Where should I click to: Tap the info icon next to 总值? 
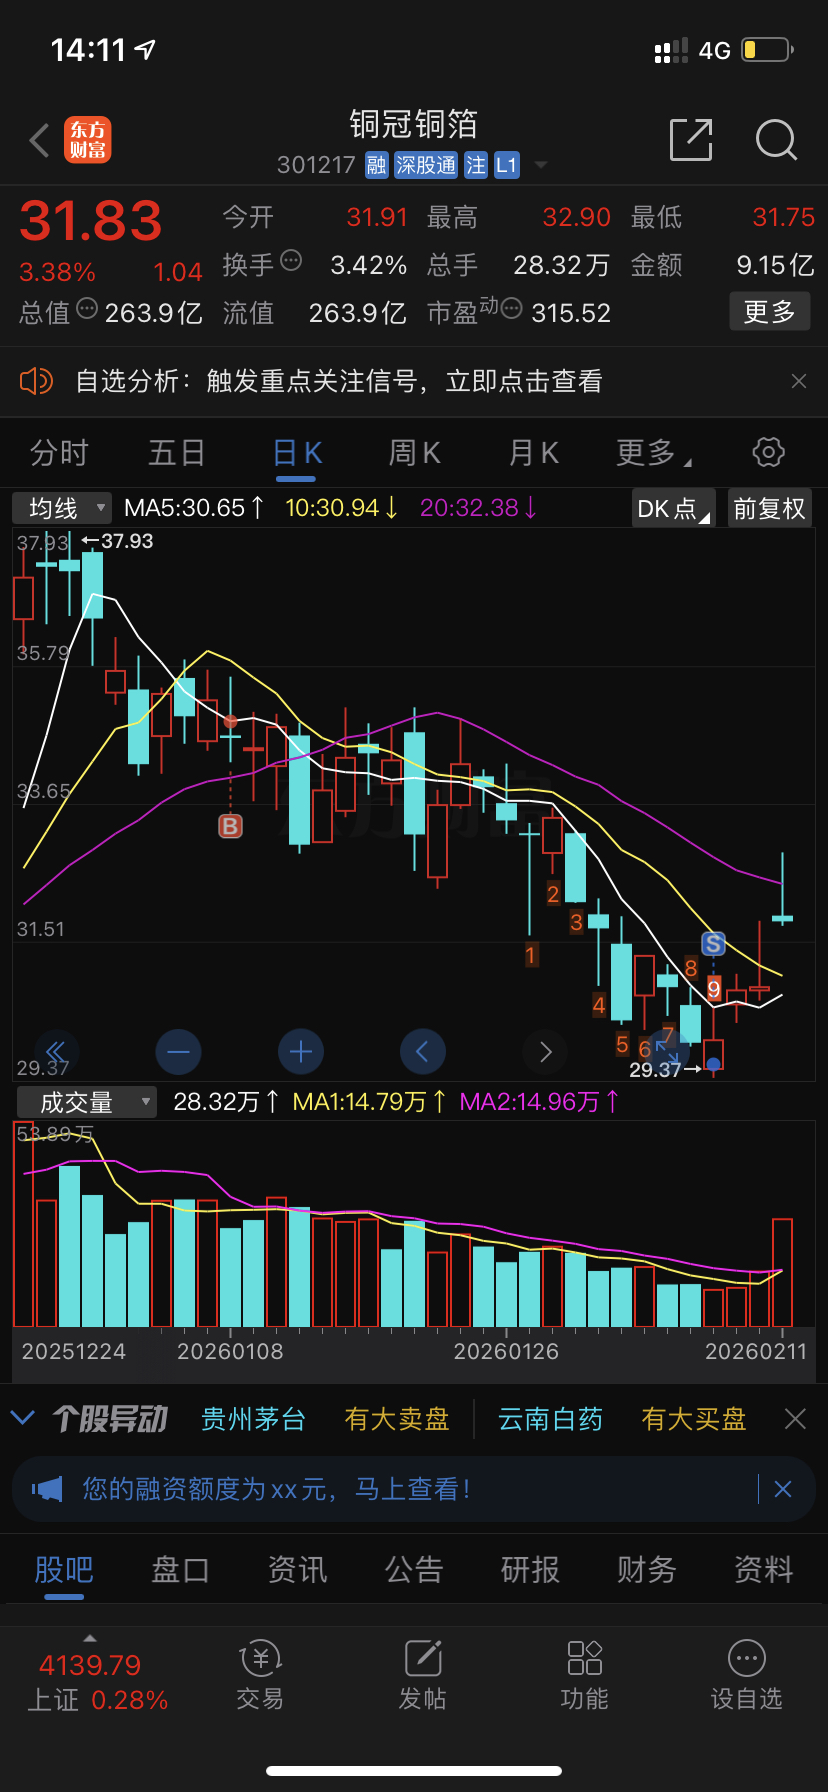87,309
